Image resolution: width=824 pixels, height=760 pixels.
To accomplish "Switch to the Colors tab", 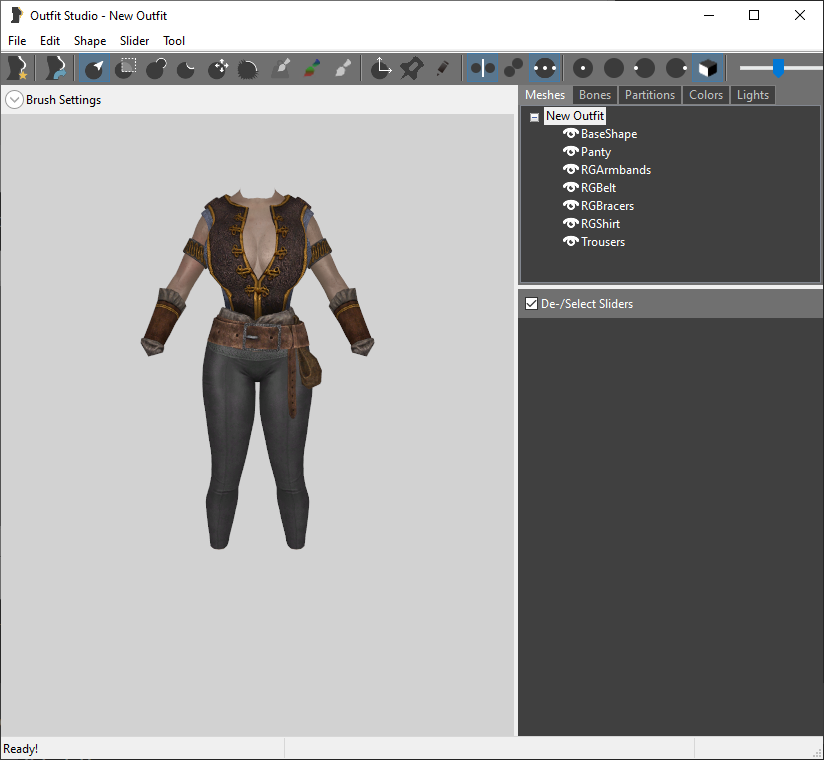I will coord(706,95).
